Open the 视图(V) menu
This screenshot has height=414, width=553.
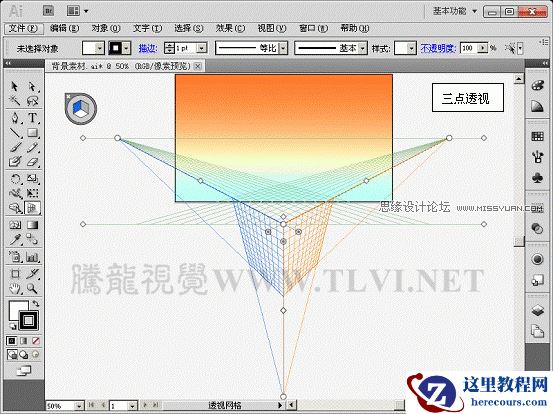[x=272, y=28]
